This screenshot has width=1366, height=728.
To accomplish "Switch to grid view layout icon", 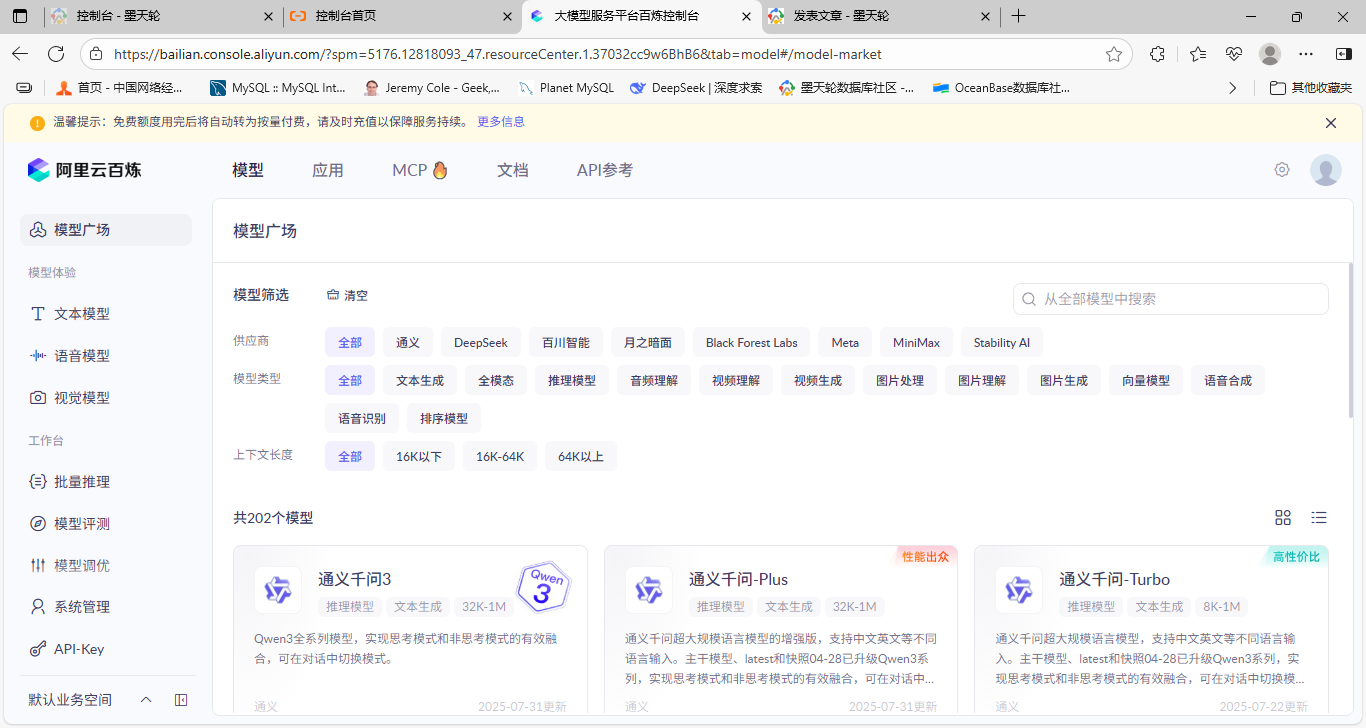I will (x=1283, y=517).
